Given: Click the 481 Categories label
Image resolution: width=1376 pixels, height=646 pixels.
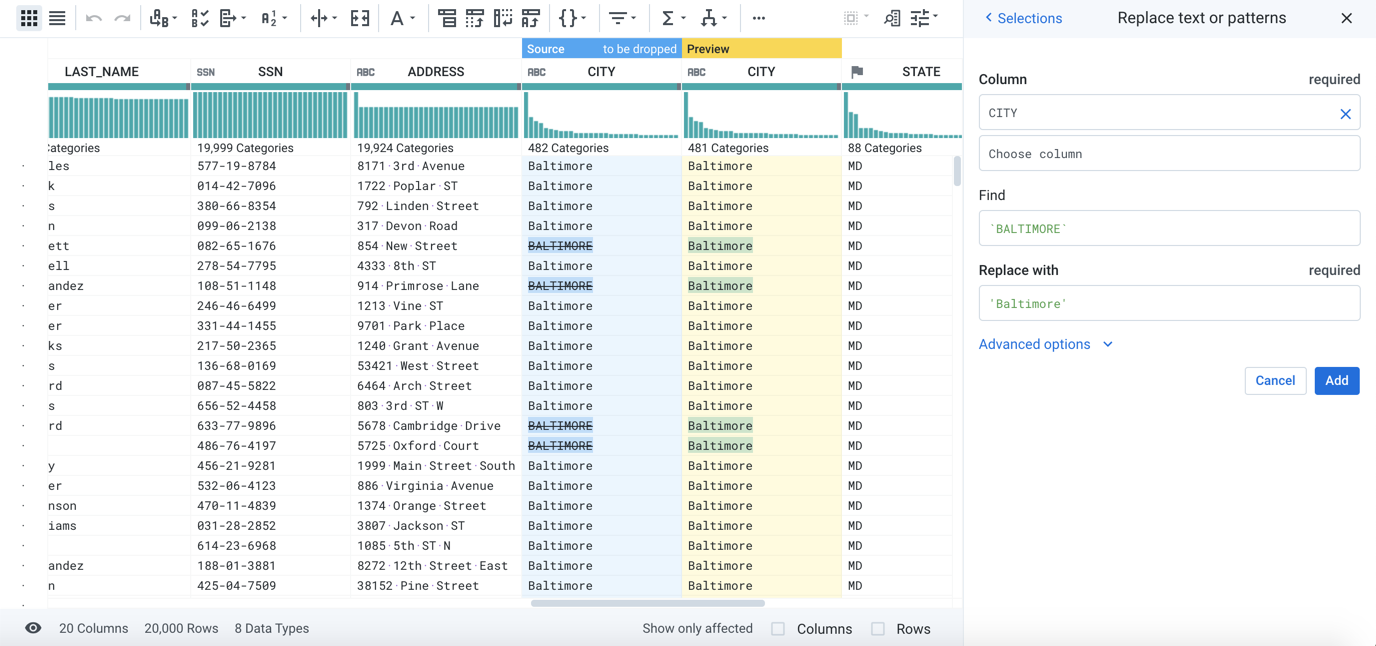Looking at the screenshot, I should coord(728,148).
